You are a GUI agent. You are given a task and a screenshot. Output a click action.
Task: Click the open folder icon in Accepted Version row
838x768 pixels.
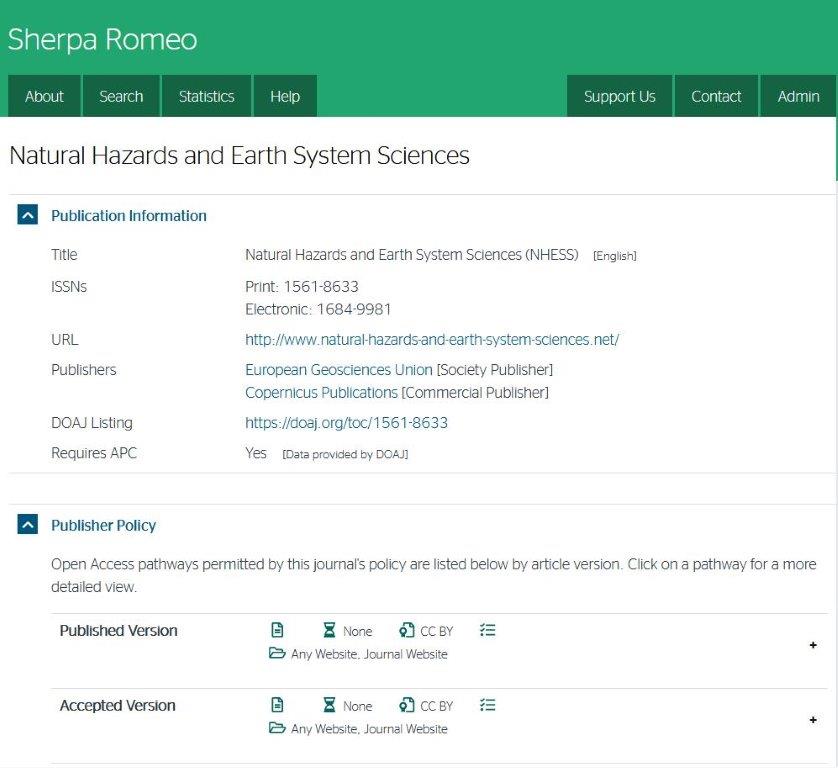point(277,729)
